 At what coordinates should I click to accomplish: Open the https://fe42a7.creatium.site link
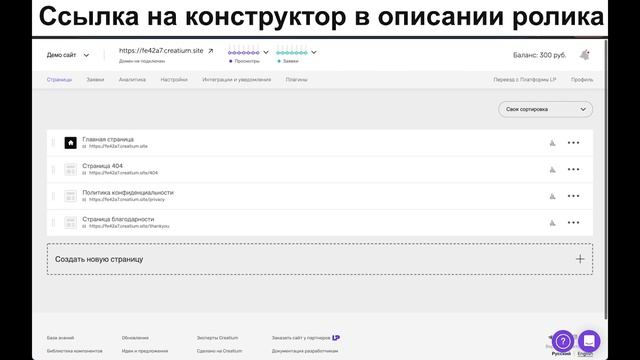pyautogui.click(x=161, y=51)
